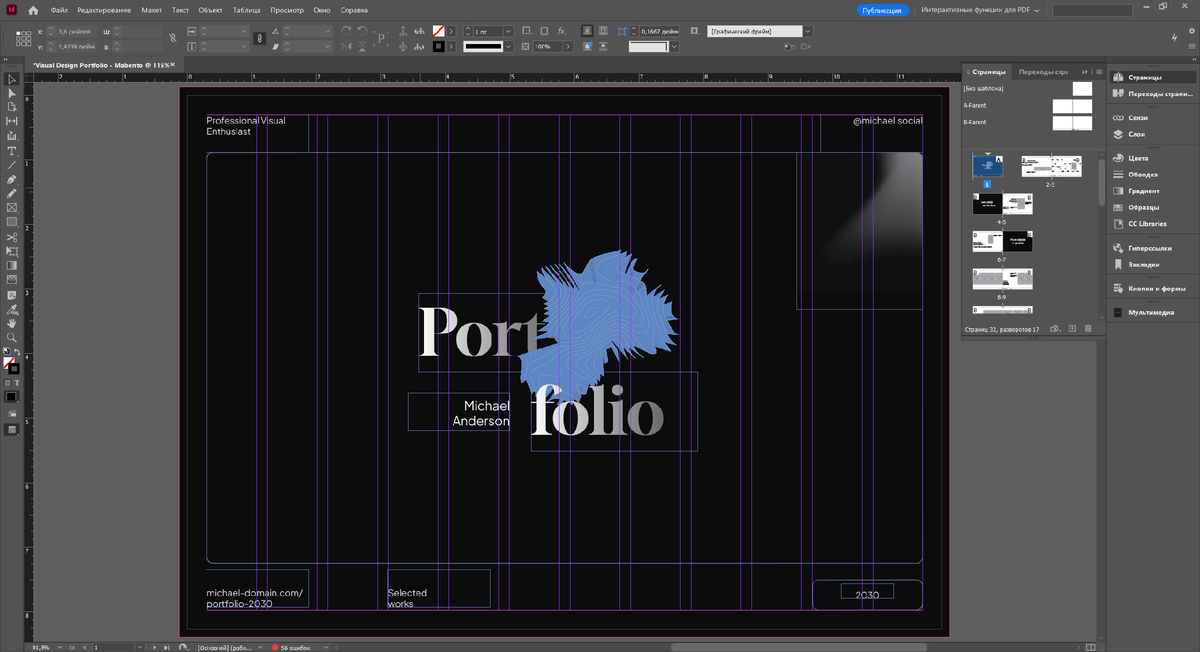Select the 4-5 spread thumbnail
This screenshot has height=652, width=1200.
(x=1002, y=204)
